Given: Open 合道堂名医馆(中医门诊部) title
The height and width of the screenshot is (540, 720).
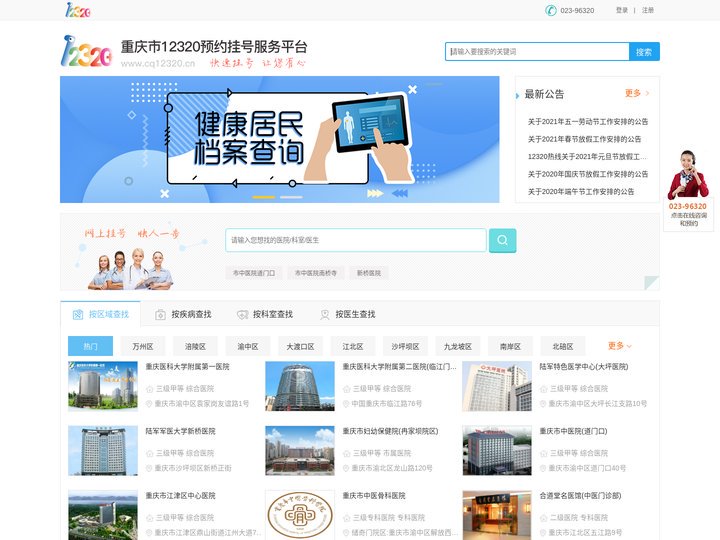Looking at the screenshot, I should tap(580, 495).
